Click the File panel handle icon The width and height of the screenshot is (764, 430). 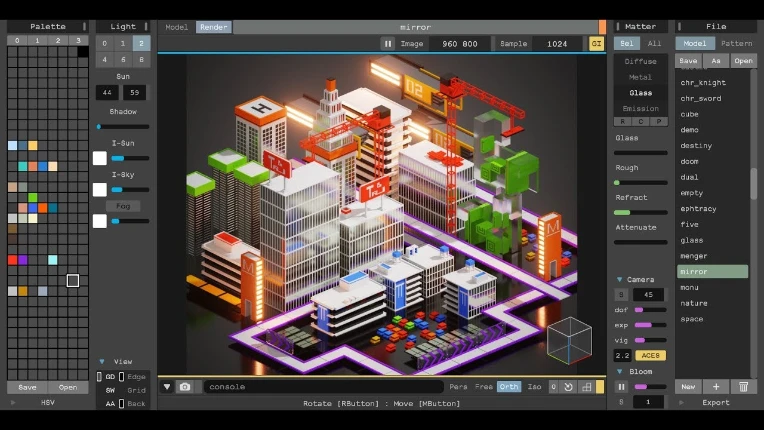[679, 26]
